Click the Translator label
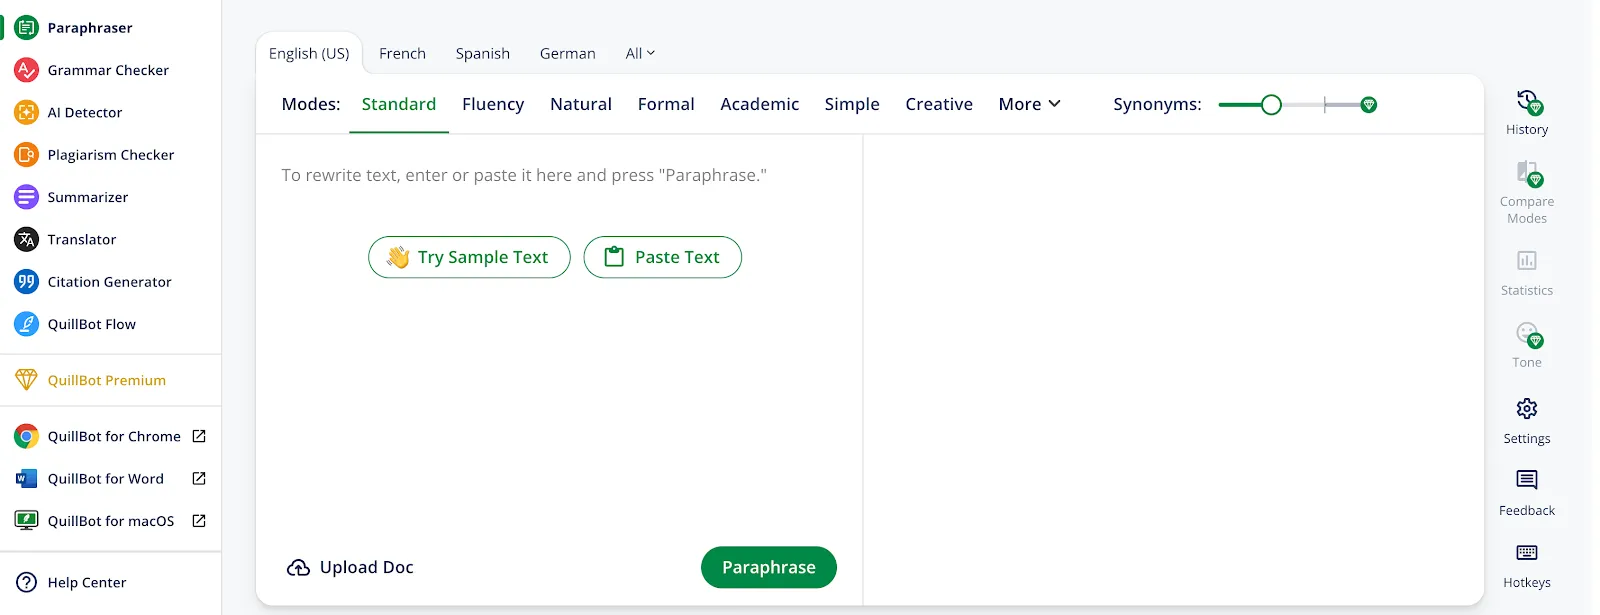1600x615 pixels. point(82,239)
